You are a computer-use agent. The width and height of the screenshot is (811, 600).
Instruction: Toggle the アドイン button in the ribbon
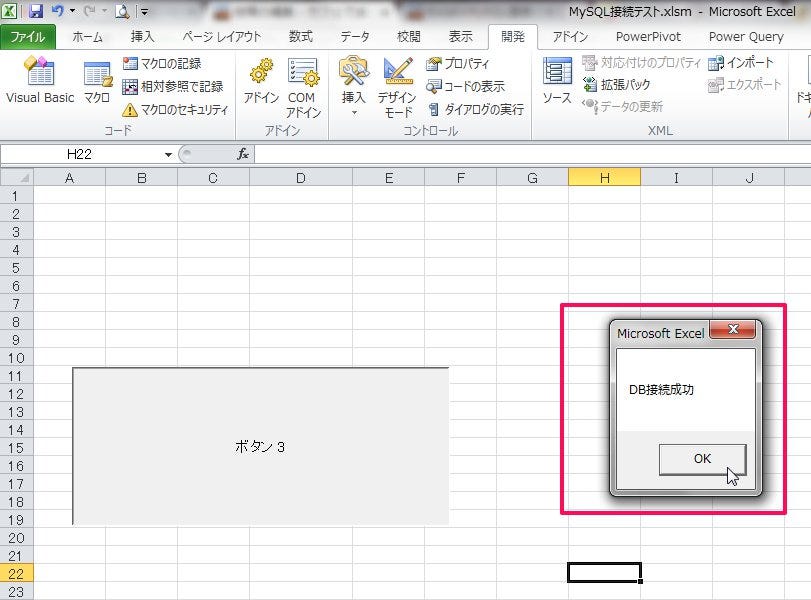tap(260, 85)
